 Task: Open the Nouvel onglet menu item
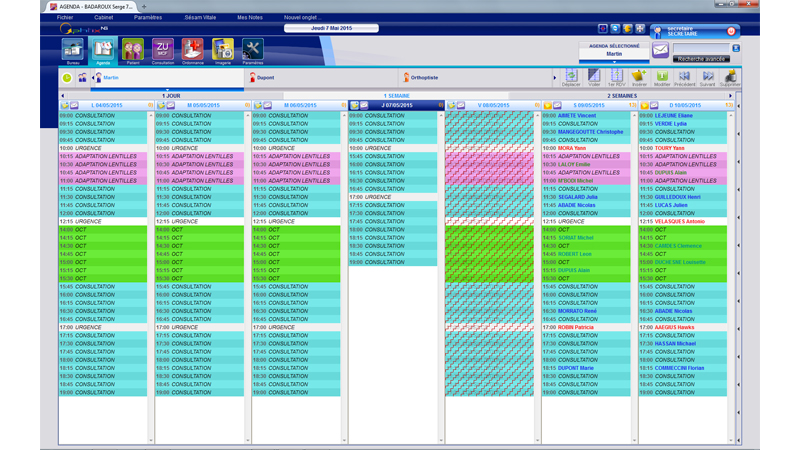point(302,17)
